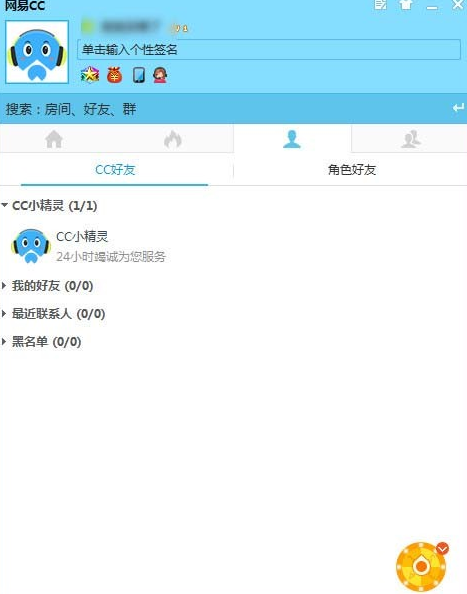Click the red chevron badge on wheel
467x594 pixels.
442,549
